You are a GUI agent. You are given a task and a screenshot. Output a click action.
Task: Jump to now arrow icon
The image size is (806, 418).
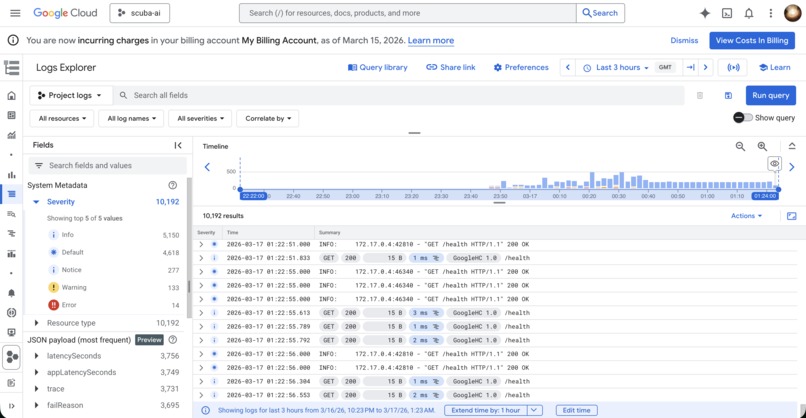point(690,67)
